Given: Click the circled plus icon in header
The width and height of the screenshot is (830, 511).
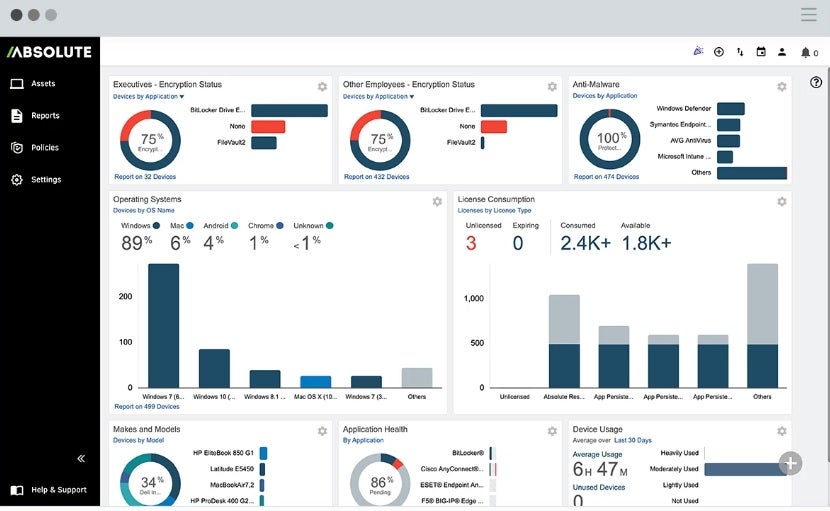Looking at the screenshot, I should click(719, 52).
